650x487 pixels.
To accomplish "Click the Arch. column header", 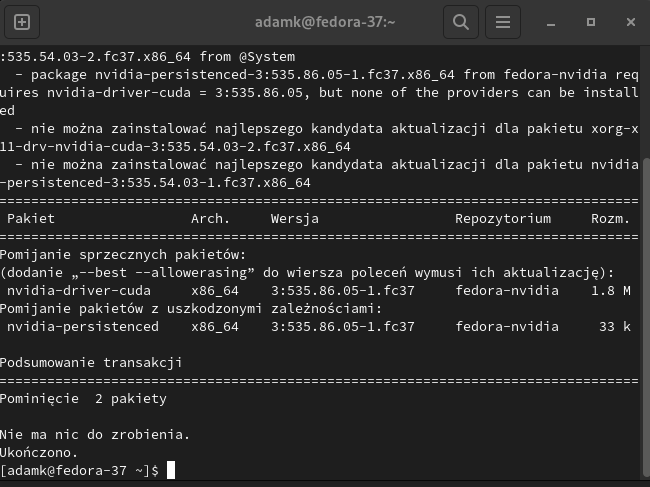I will [x=210, y=218].
